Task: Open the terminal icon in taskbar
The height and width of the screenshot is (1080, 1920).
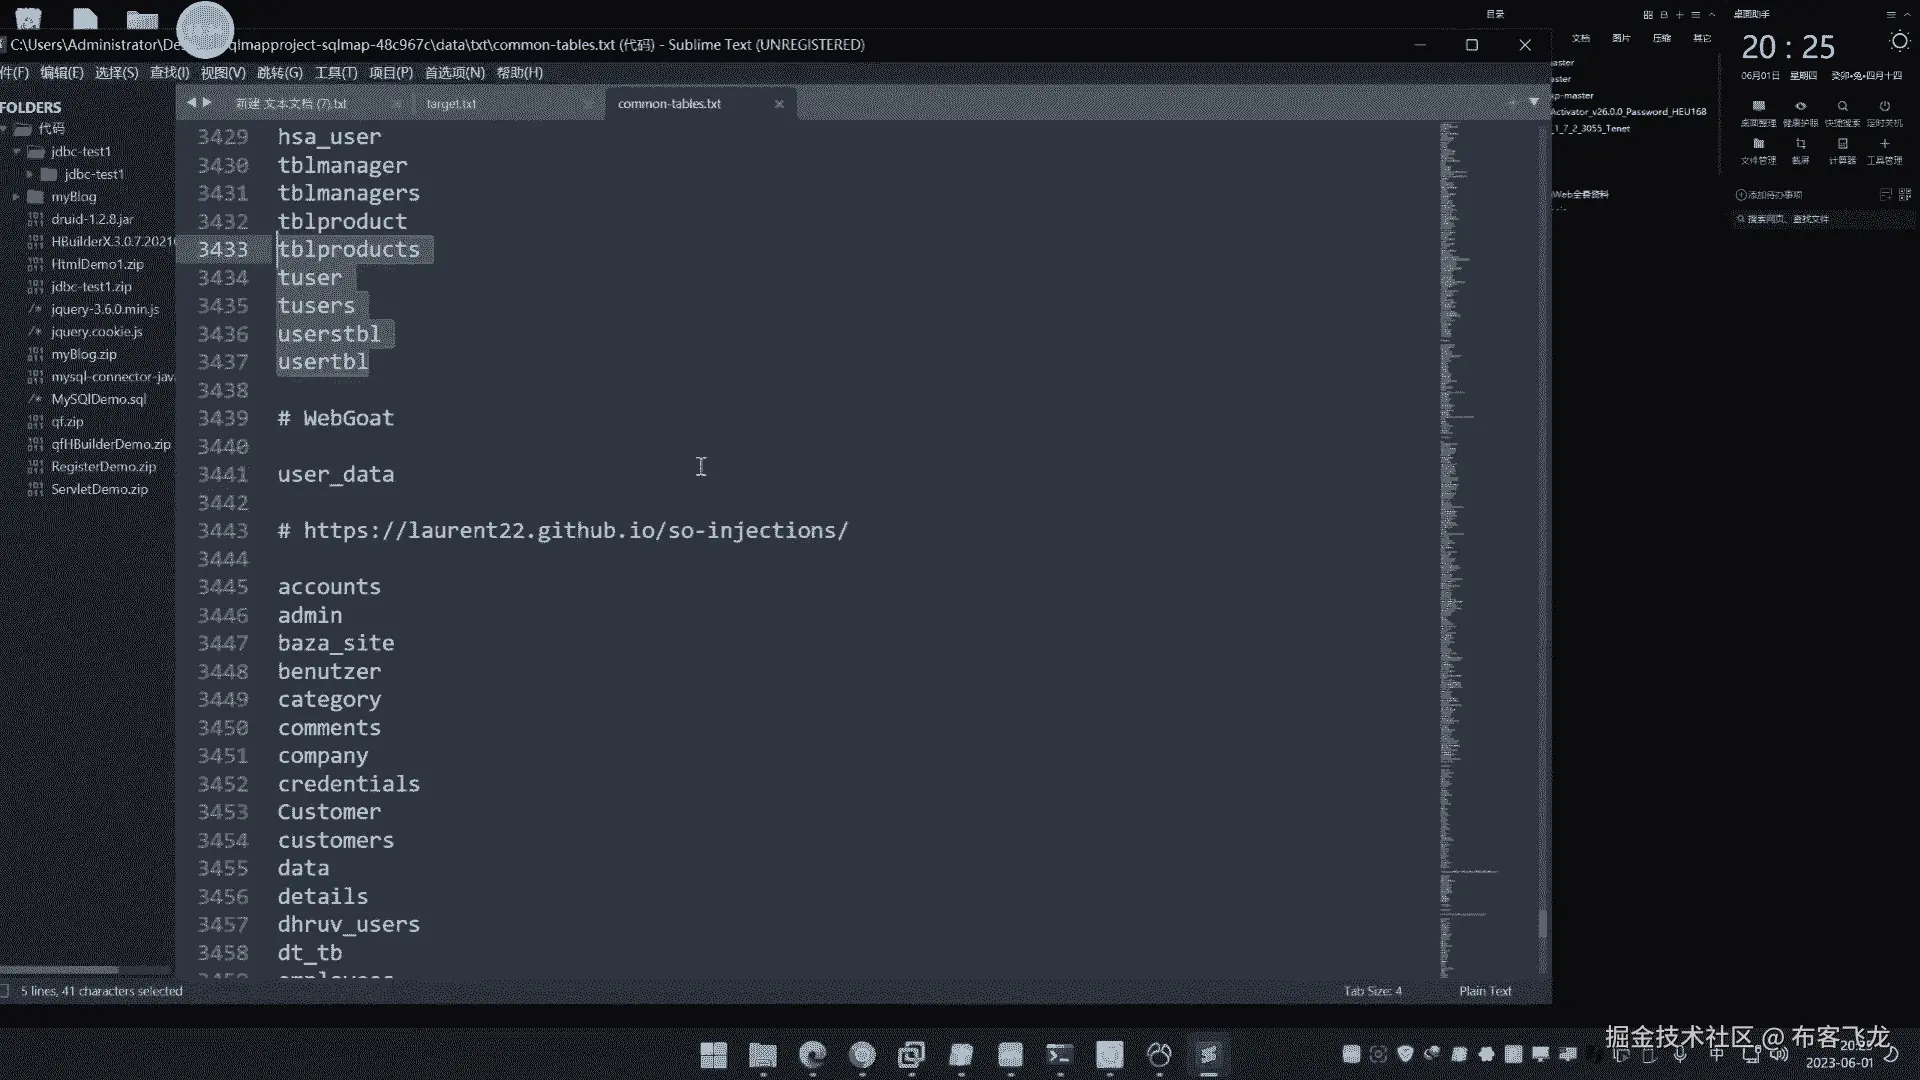Action: (x=1059, y=1054)
